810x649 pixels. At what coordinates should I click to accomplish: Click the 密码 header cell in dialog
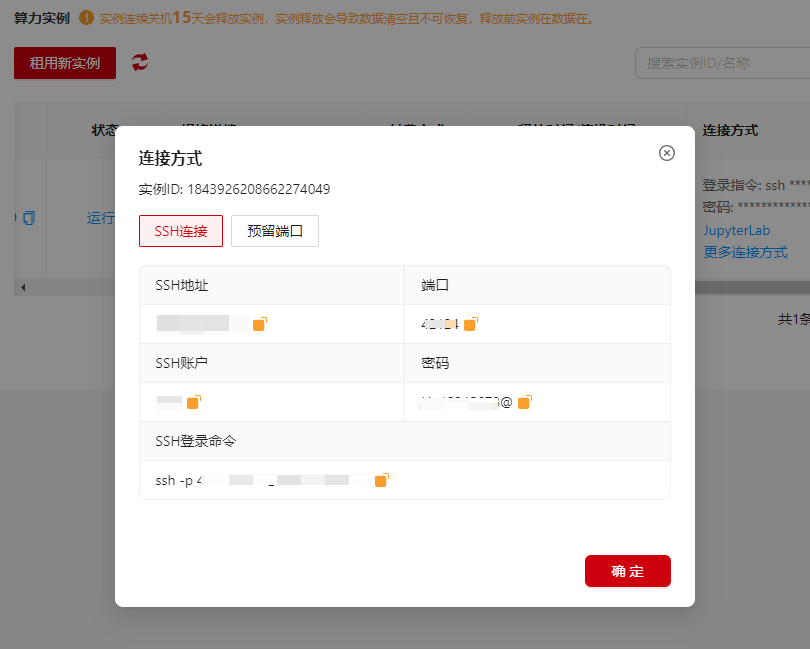click(x=537, y=363)
